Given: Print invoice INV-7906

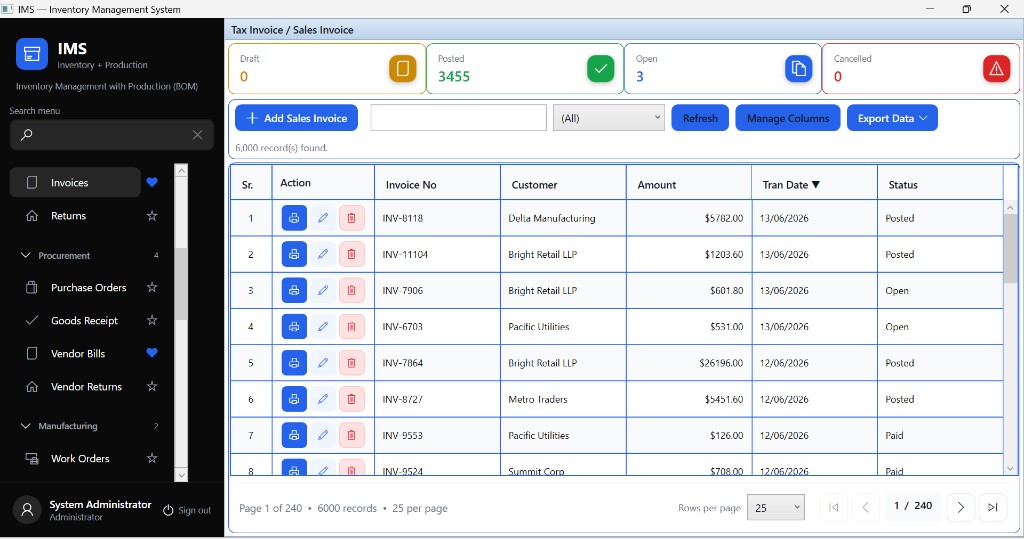Looking at the screenshot, I should [x=294, y=290].
